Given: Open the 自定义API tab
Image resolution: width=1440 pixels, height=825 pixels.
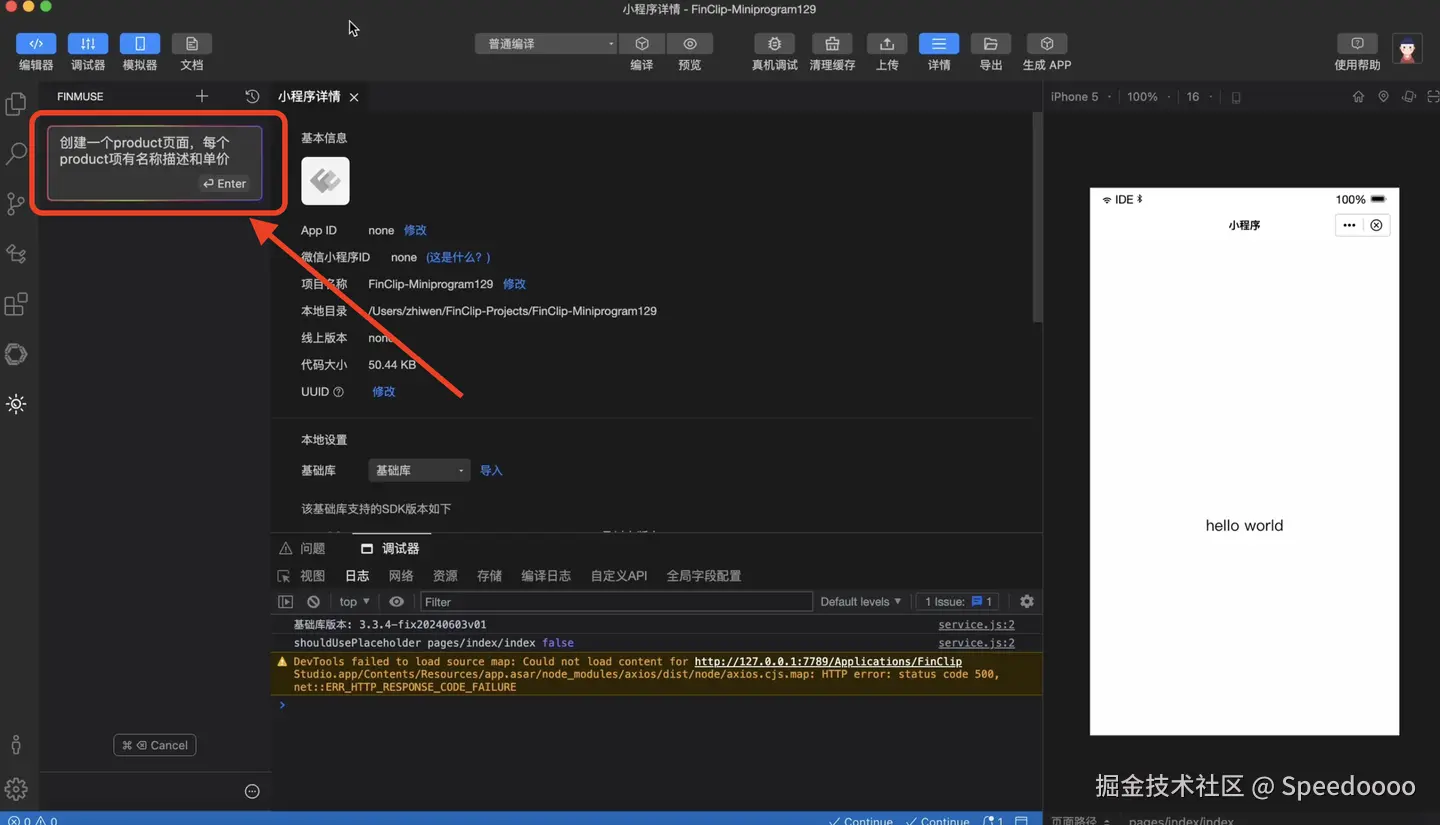Looking at the screenshot, I should (619, 576).
